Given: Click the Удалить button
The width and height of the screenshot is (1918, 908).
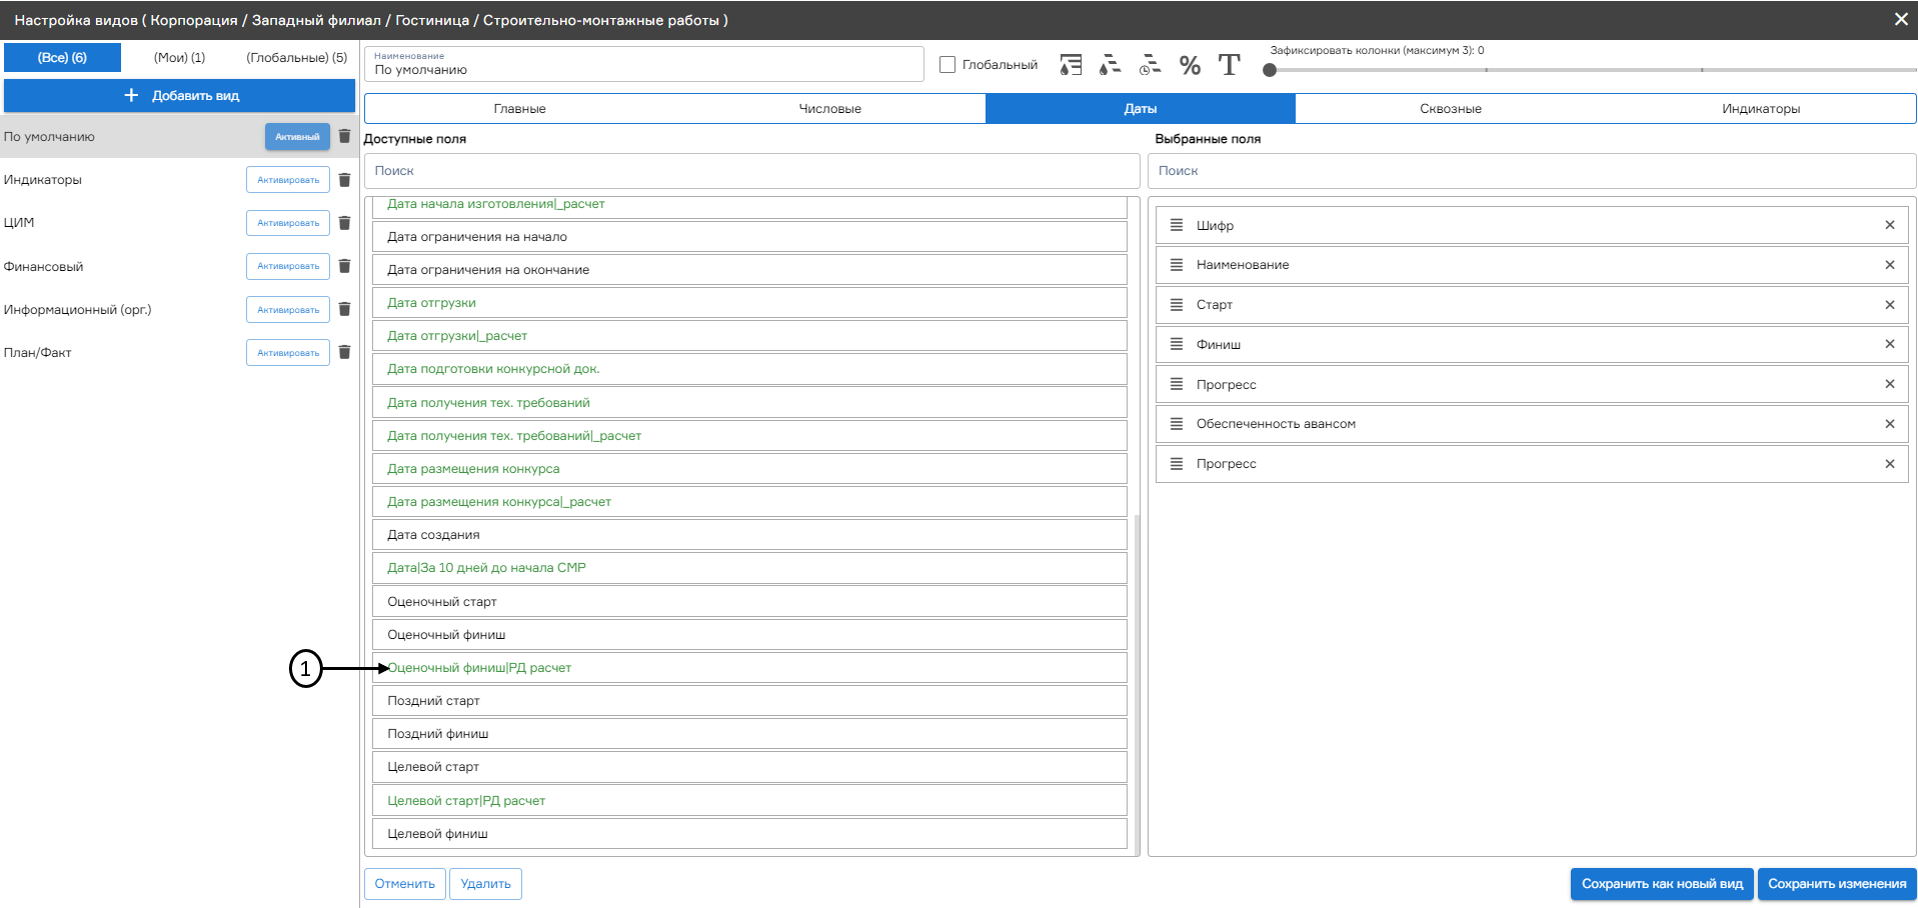Looking at the screenshot, I should [486, 883].
